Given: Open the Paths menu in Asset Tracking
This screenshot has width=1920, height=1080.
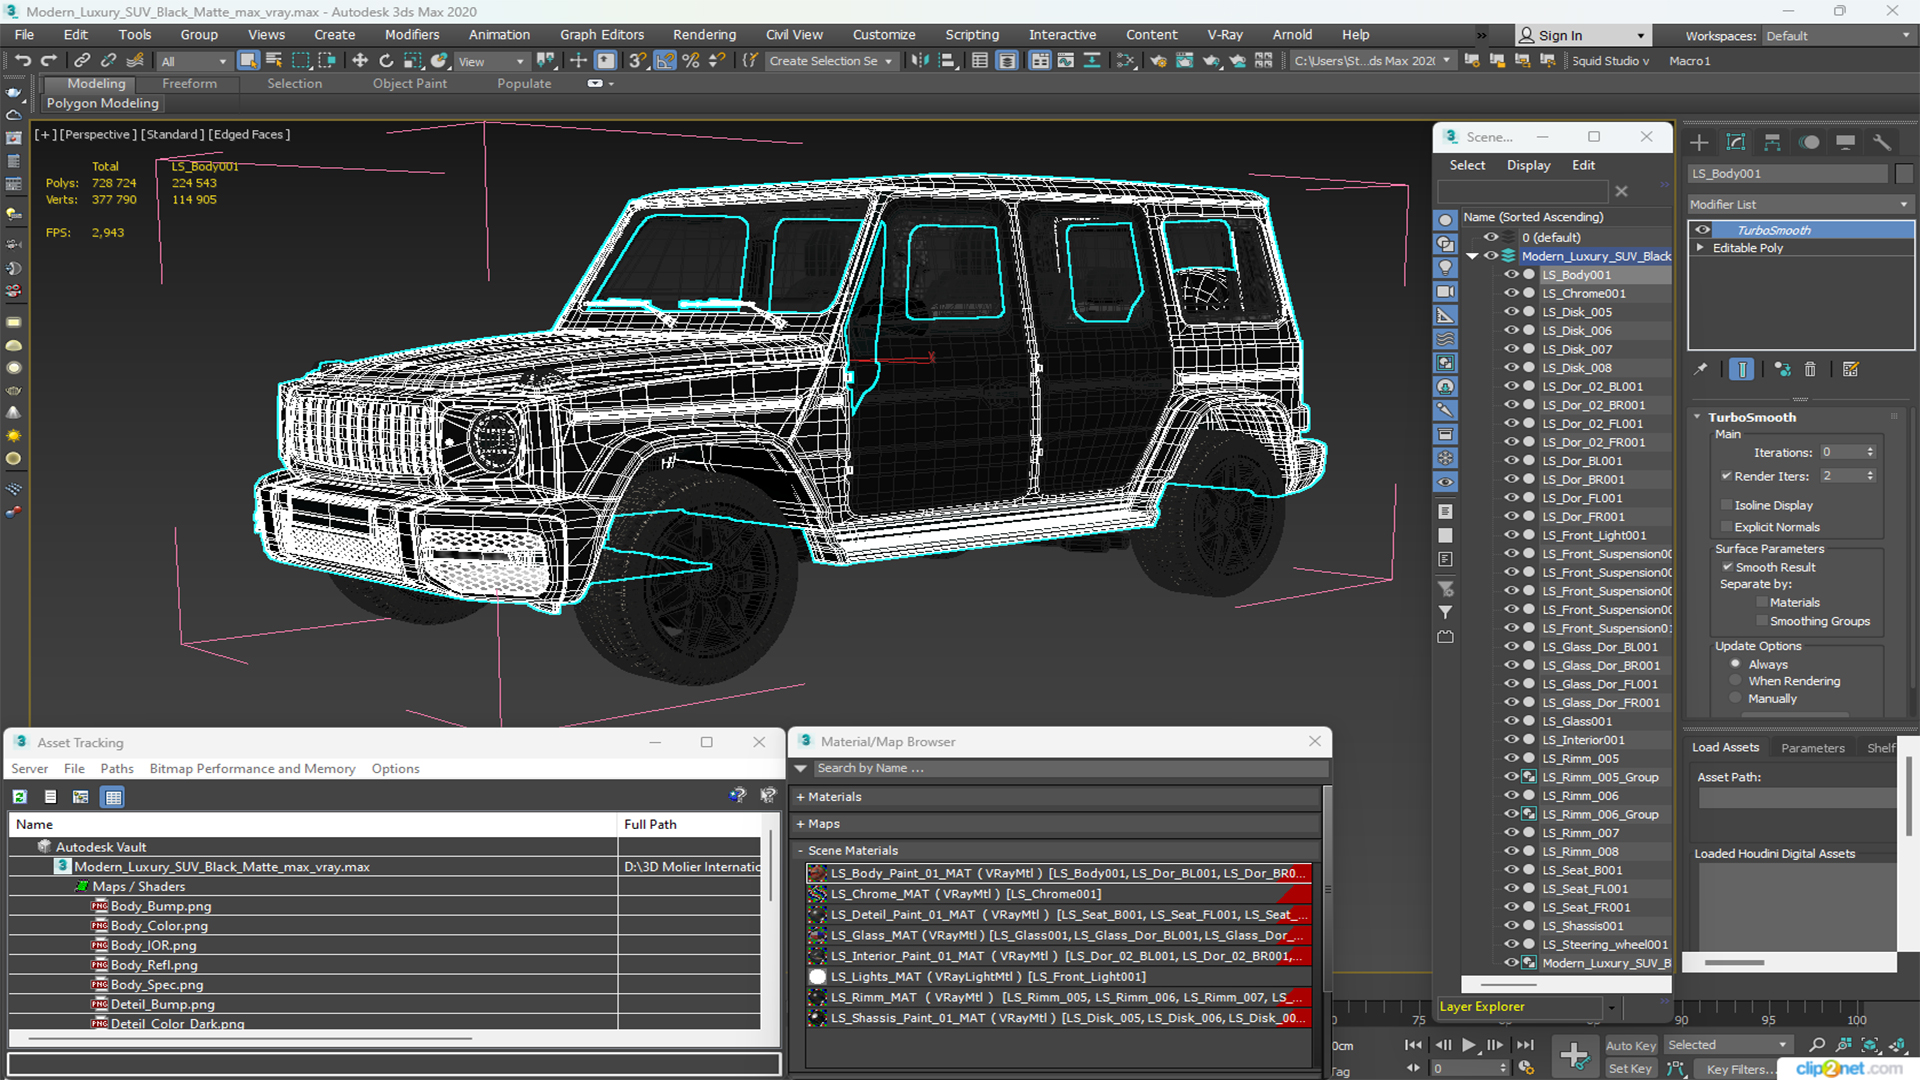Looking at the screenshot, I should click(x=117, y=769).
